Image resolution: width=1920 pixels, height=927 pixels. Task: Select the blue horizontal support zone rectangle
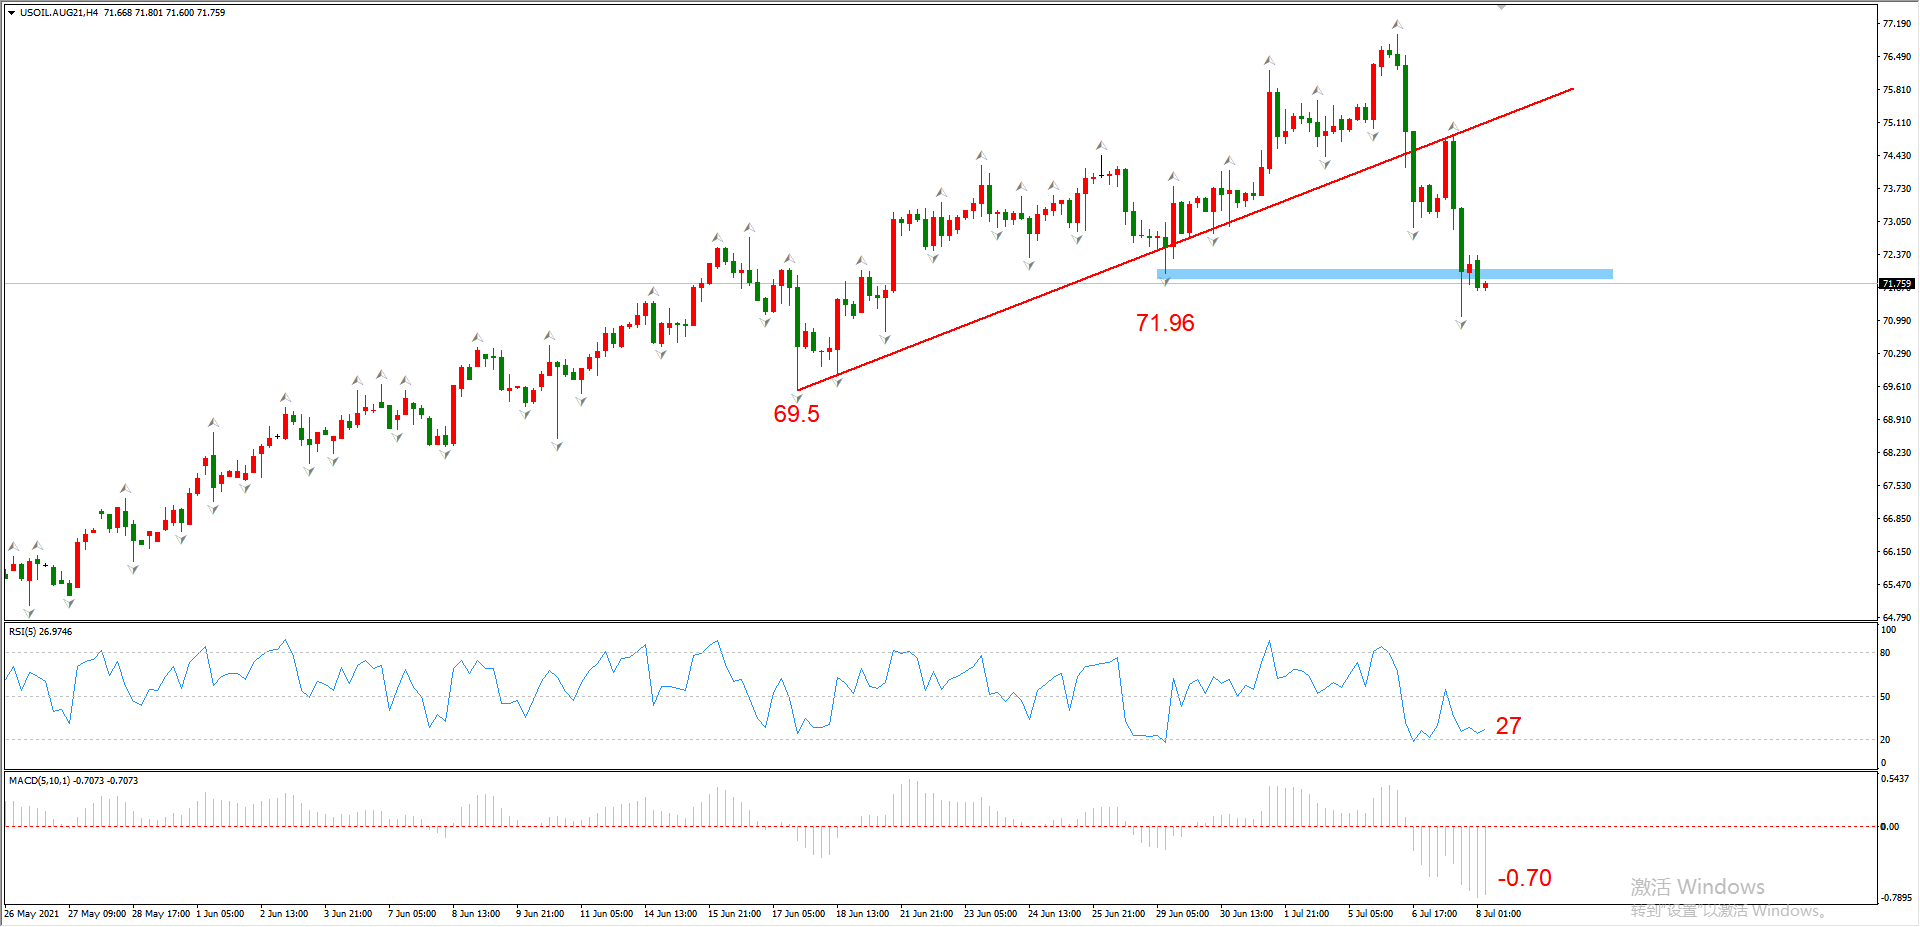tap(1385, 274)
